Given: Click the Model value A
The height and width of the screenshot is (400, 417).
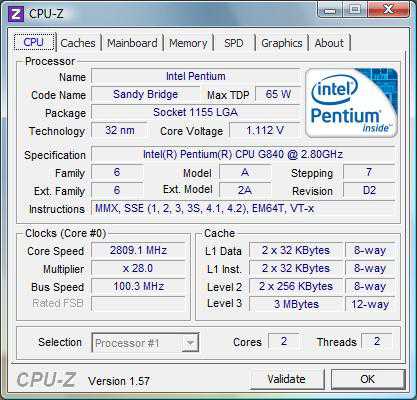Looking at the screenshot, I should tap(245, 172).
